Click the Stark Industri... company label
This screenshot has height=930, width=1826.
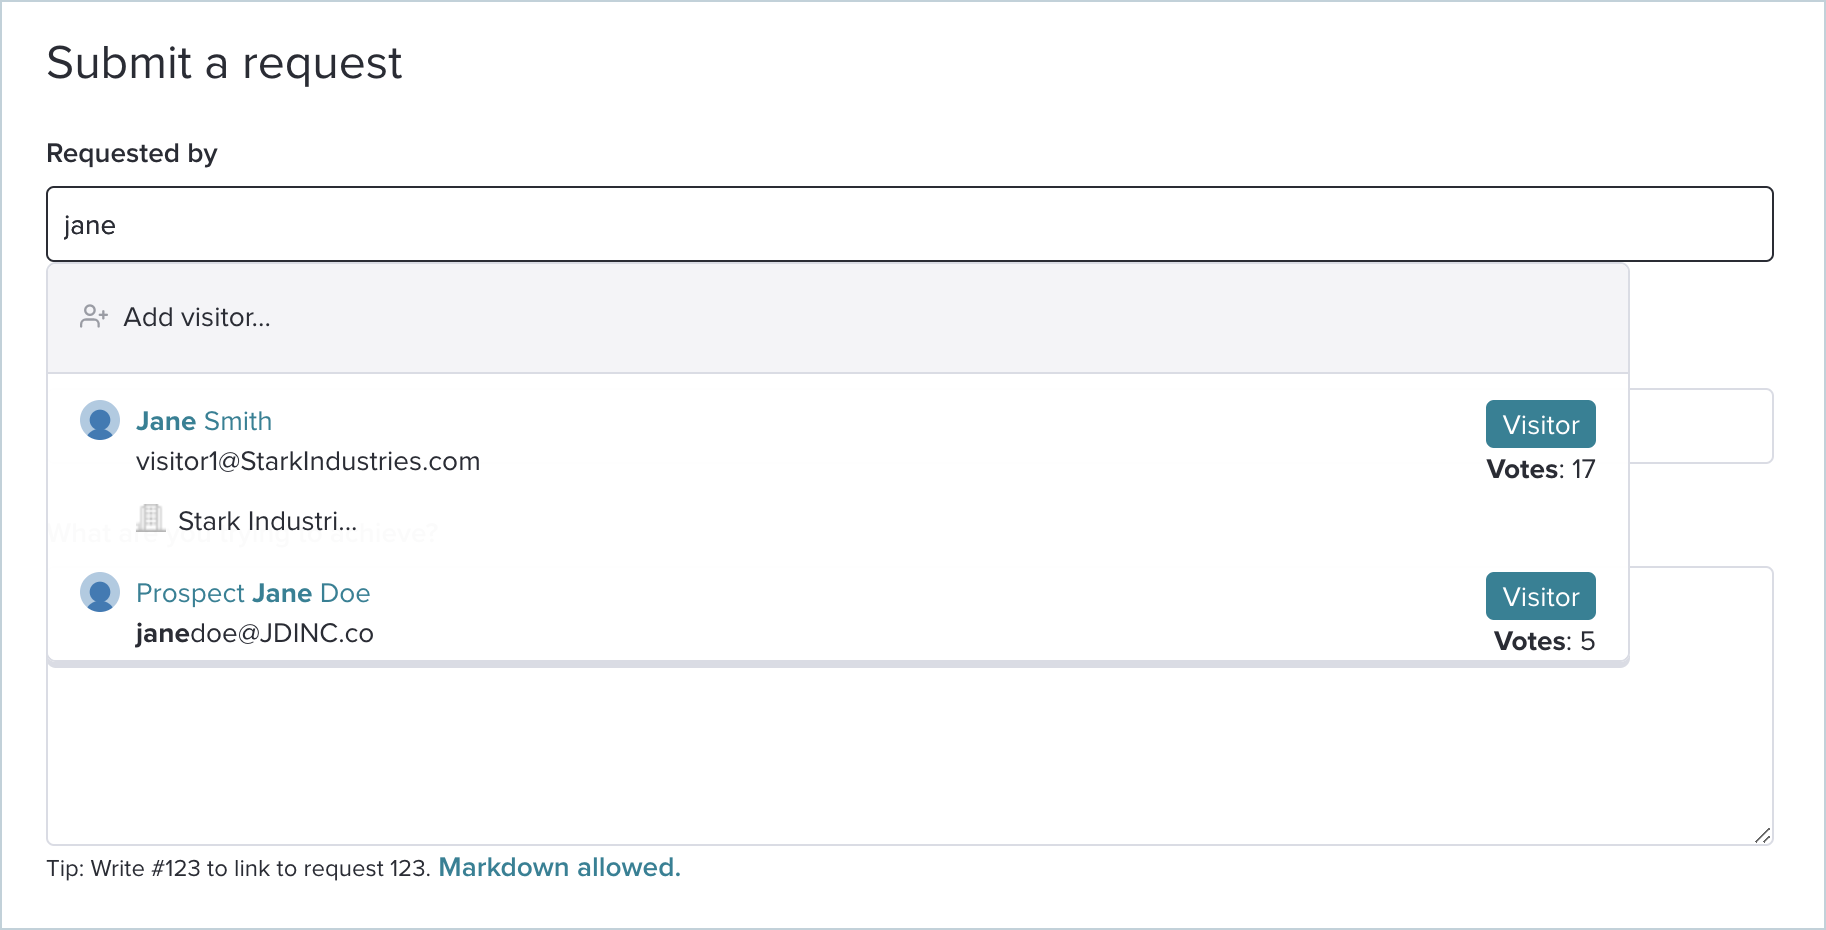[x=267, y=521]
